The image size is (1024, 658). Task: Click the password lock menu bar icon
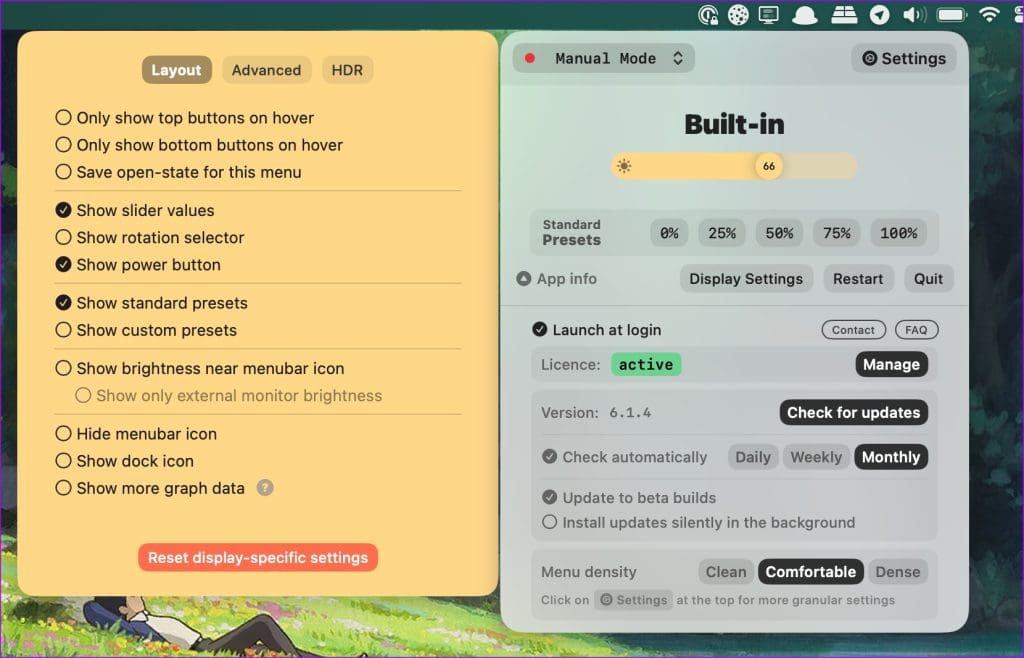coord(709,14)
